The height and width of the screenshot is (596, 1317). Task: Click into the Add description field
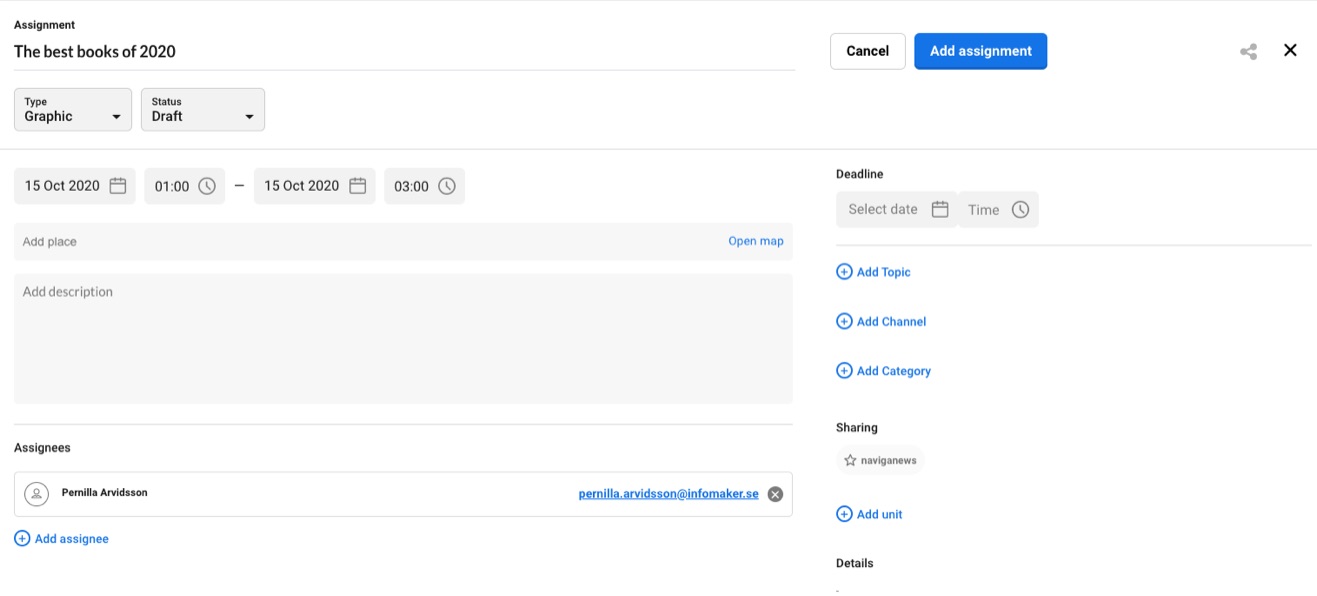pyautogui.click(x=403, y=338)
